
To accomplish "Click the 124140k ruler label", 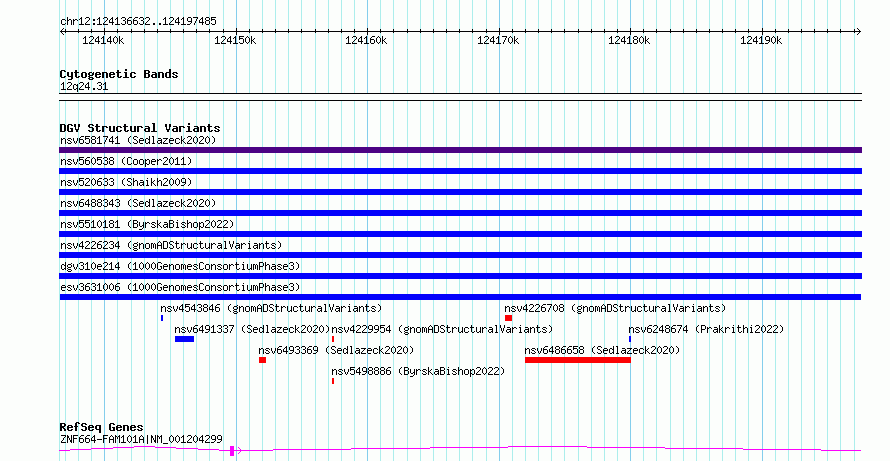I will tap(103, 40).
